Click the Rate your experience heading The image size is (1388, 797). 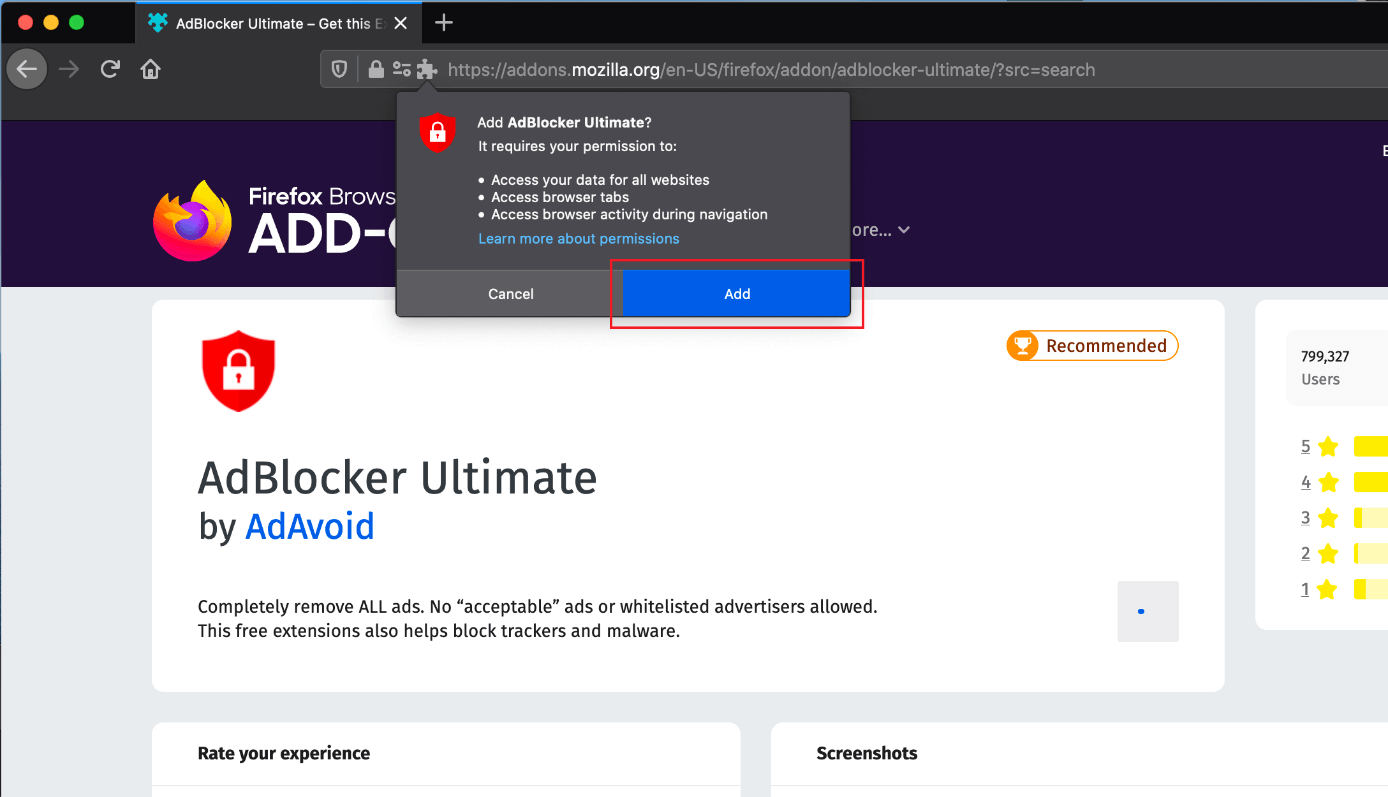[x=284, y=753]
